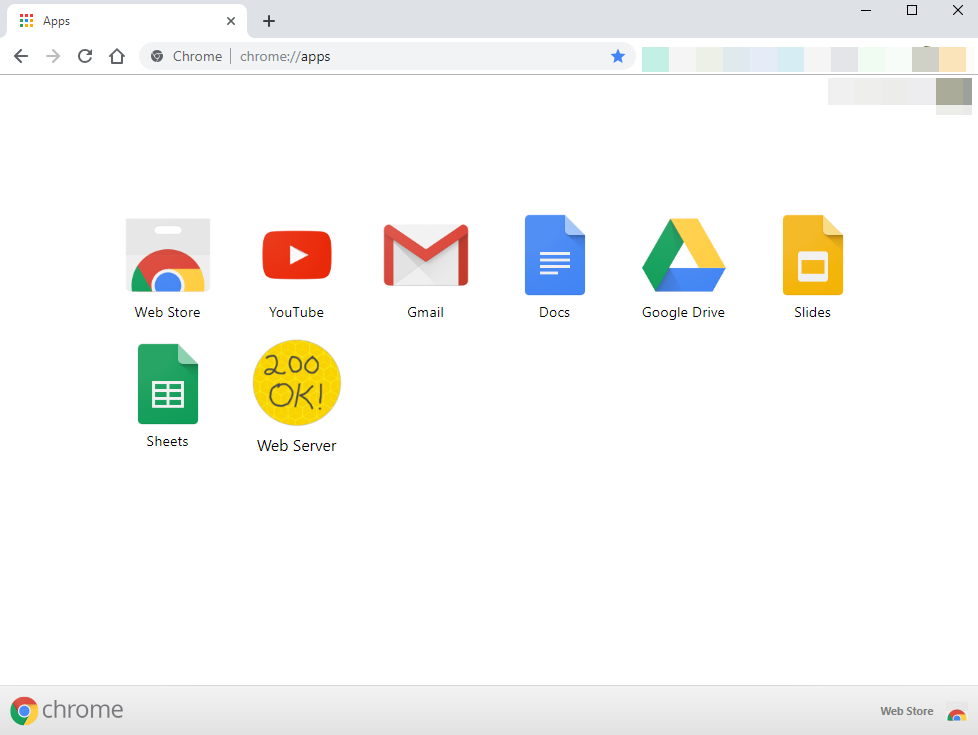Image resolution: width=978 pixels, height=735 pixels.
Task: Click the forward navigation arrow
Action: [53, 56]
